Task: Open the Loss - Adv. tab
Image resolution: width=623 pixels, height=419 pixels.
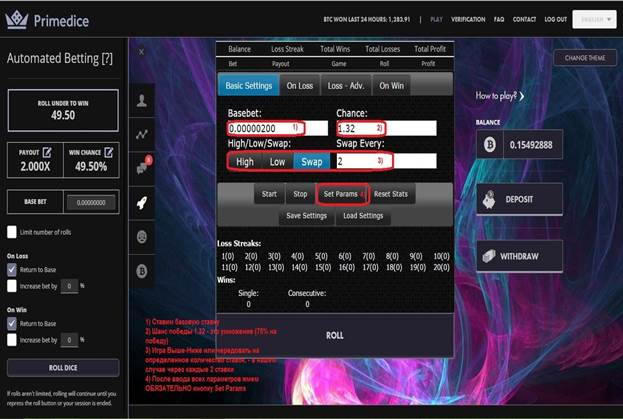Action: [x=346, y=85]
